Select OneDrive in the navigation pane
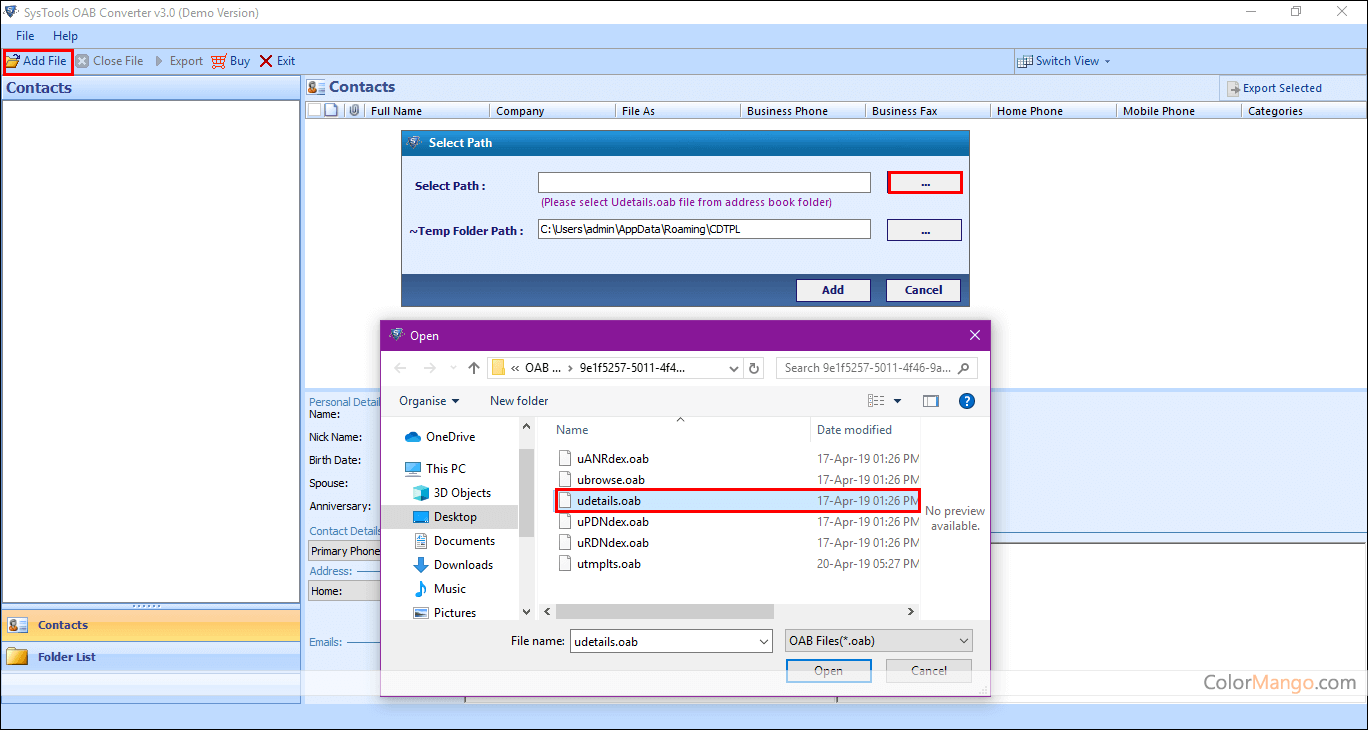1368x730 pixels. coord(450,437)
